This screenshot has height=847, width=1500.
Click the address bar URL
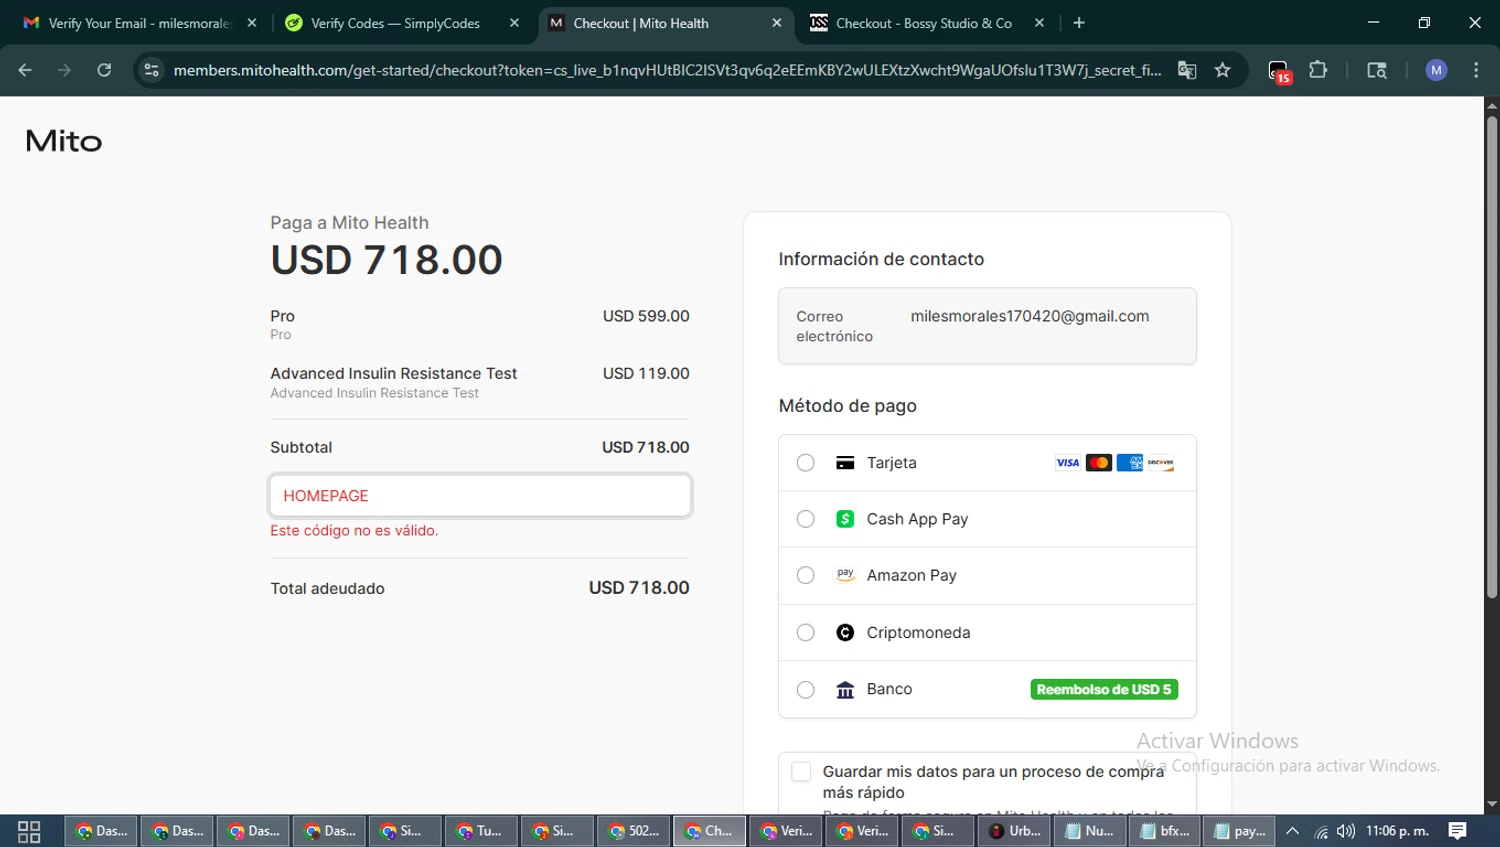(x=667, y=70)
